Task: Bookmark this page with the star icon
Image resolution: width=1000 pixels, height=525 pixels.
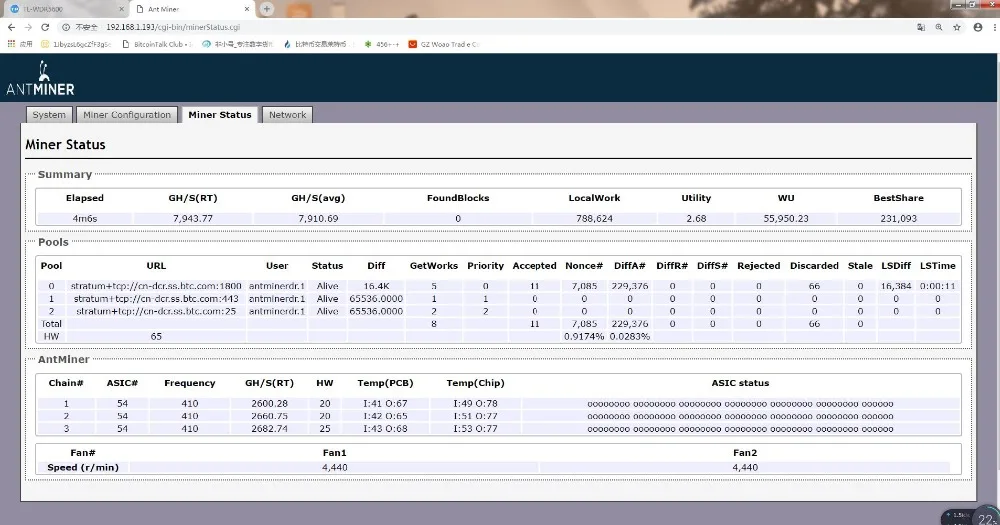Action: [x=957, y=27]
